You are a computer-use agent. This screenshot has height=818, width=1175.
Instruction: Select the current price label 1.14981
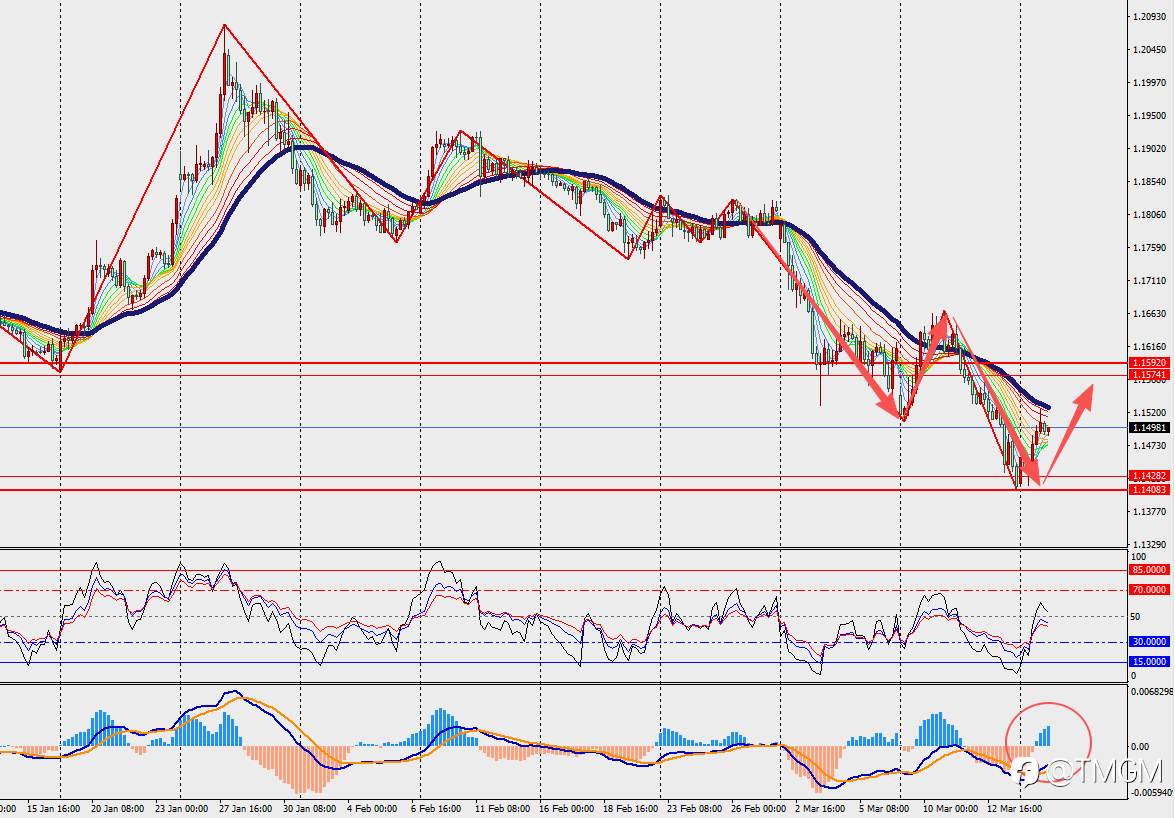(1149, 428)
